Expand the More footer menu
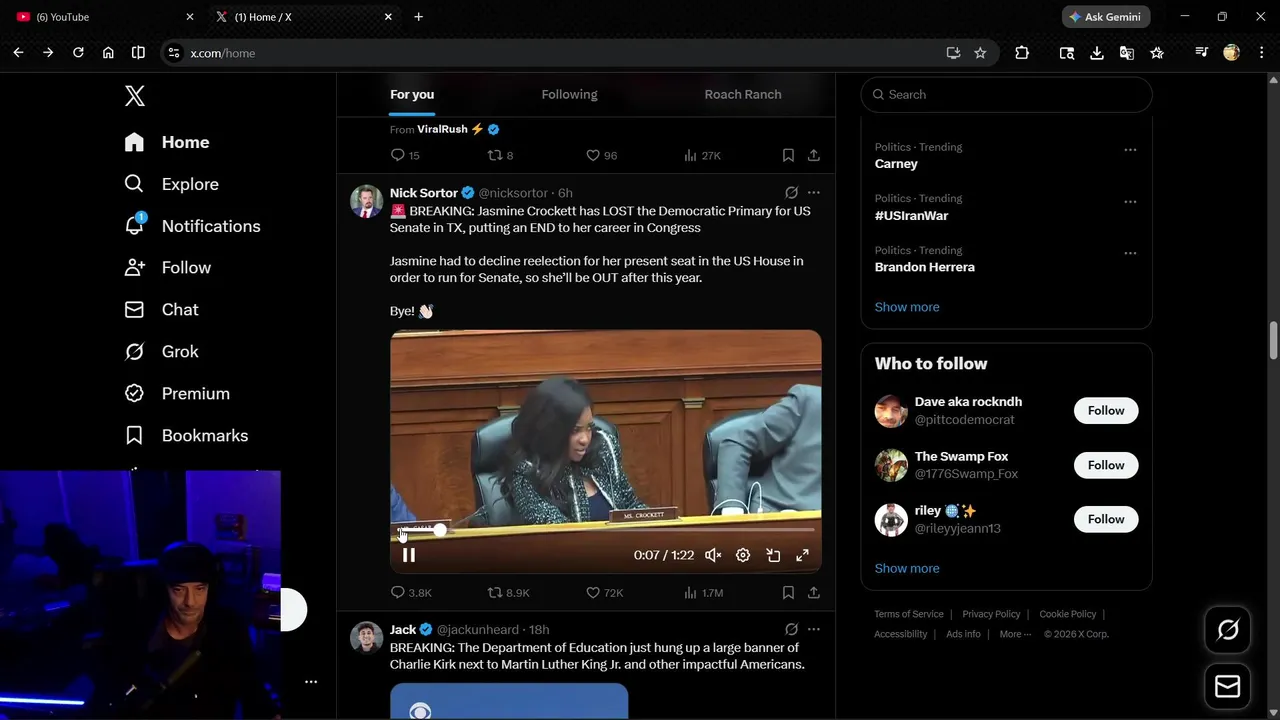The height and width of the screenshot is (720, 1280). (x=1015, y=634)
